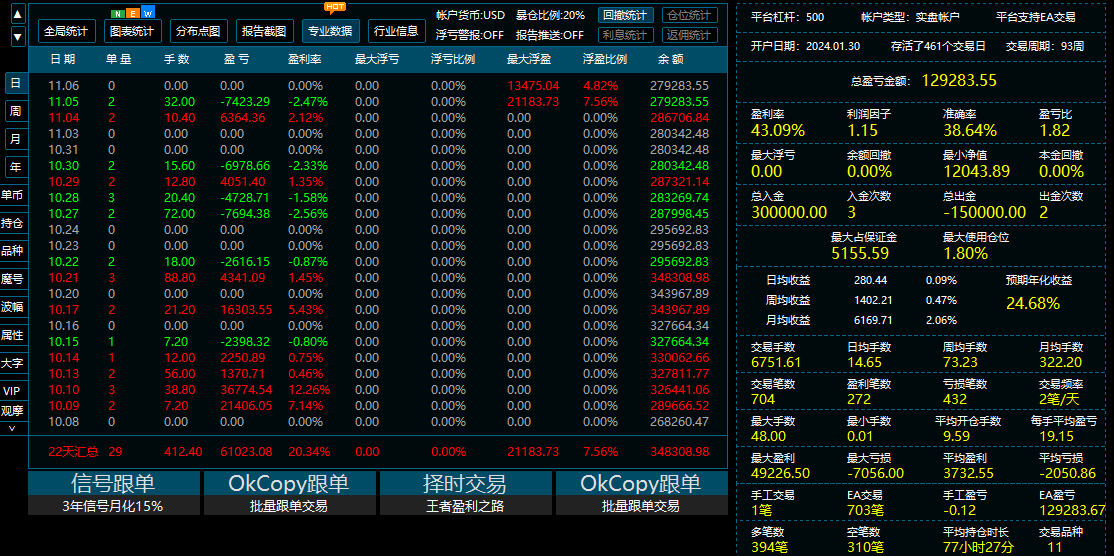The width and height of the screenshot is (1114, 556).
Task: Click the down arrow button at top left
Action: point(18,36)
